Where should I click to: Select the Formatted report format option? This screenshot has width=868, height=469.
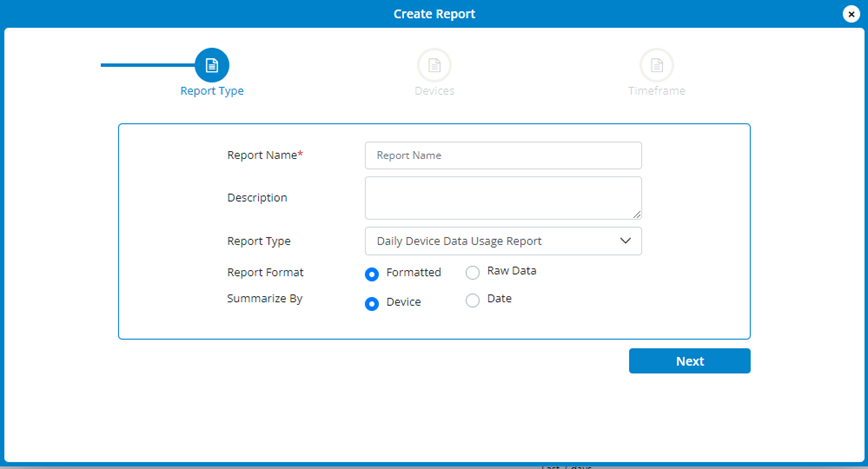click(372, 273)
